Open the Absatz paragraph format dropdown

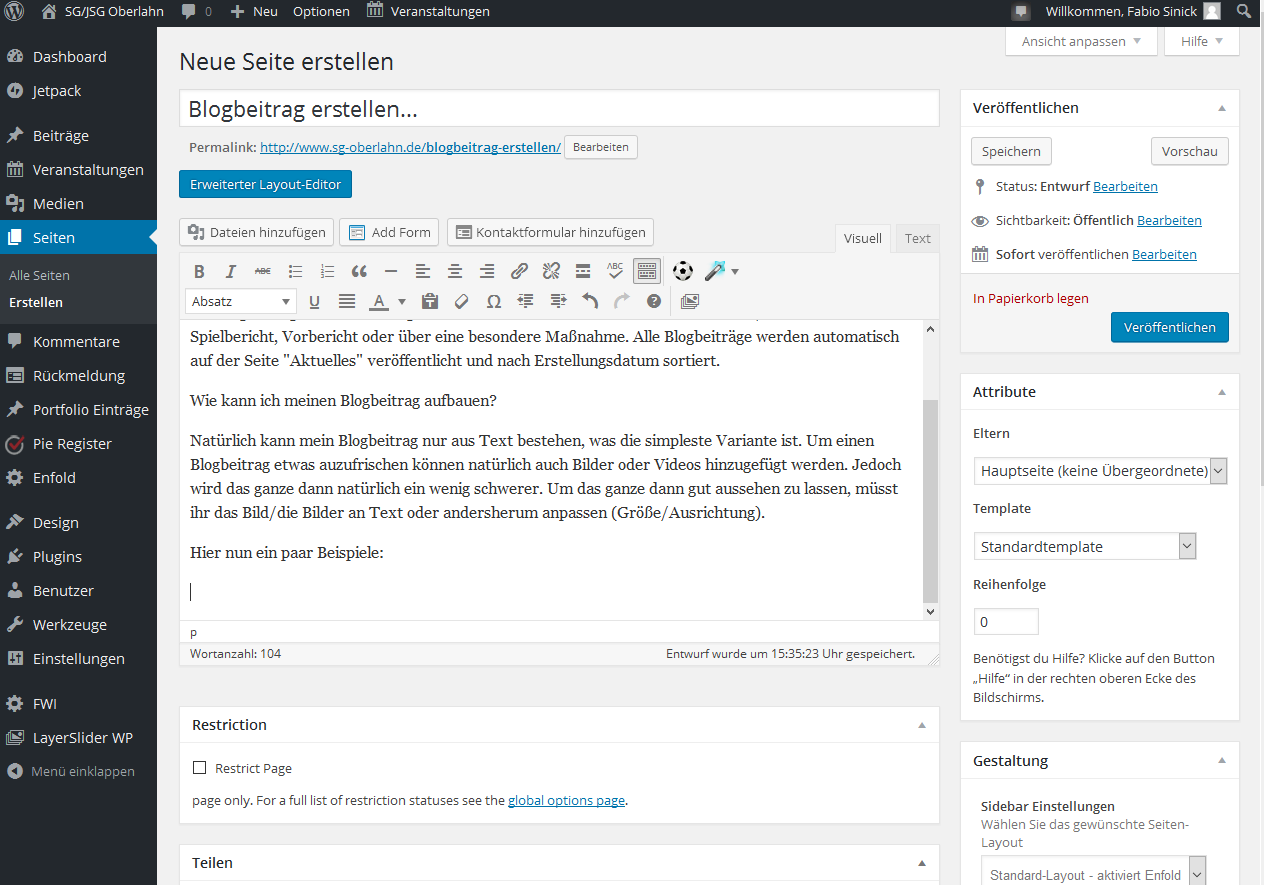(240, 301)
